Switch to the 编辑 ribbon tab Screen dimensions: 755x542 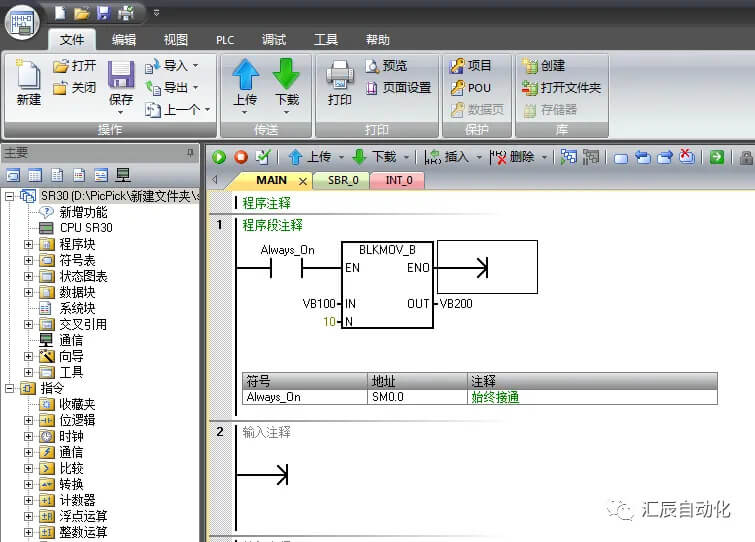tap(124, 39)
